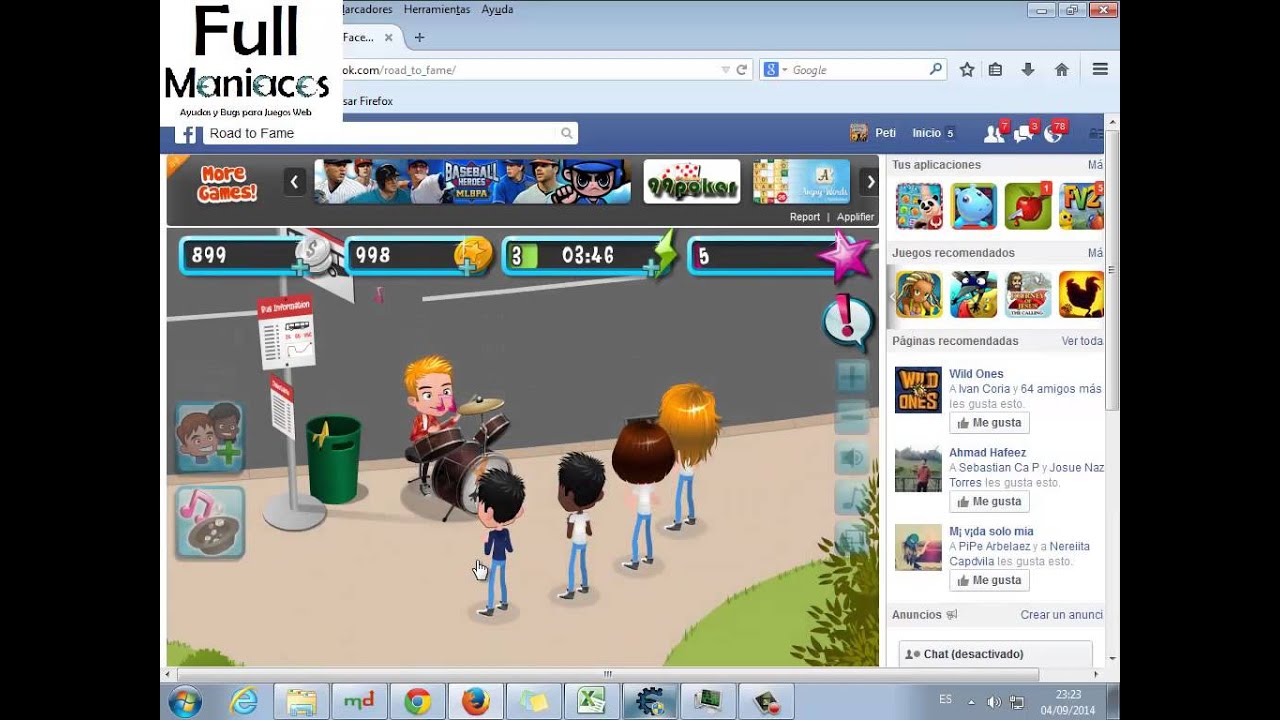
Task: Open the recommended game with rooster icon
Action: coord(1082,294)
